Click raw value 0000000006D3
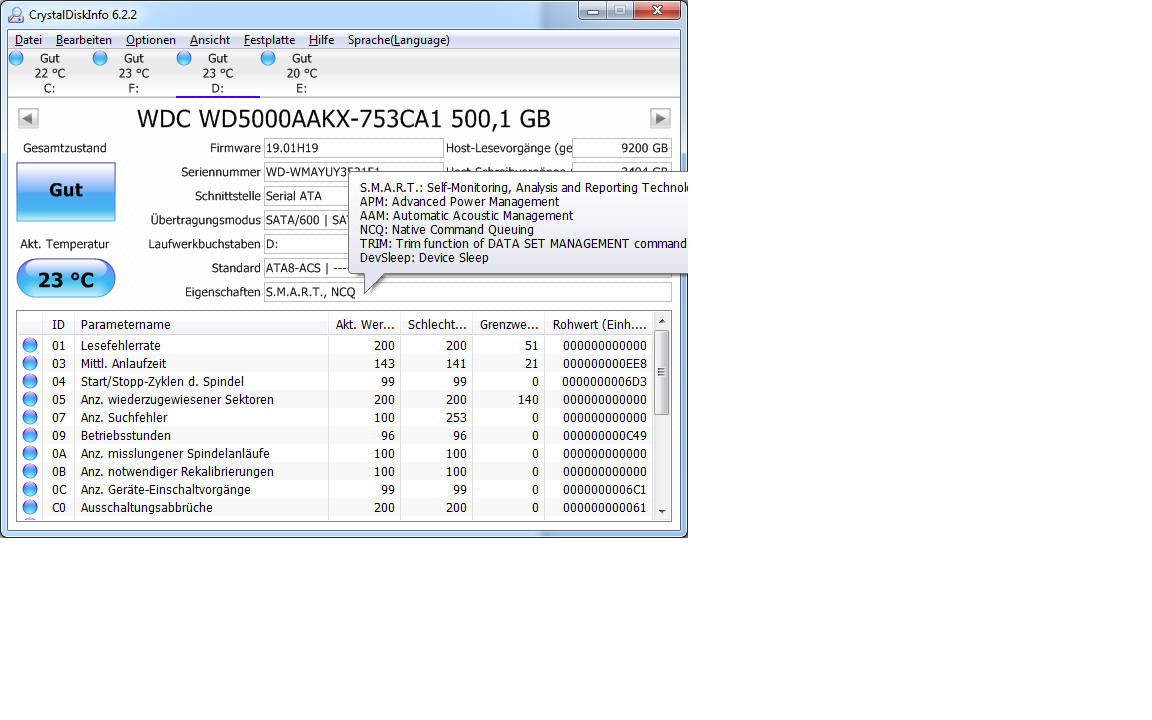 [605, 381]
